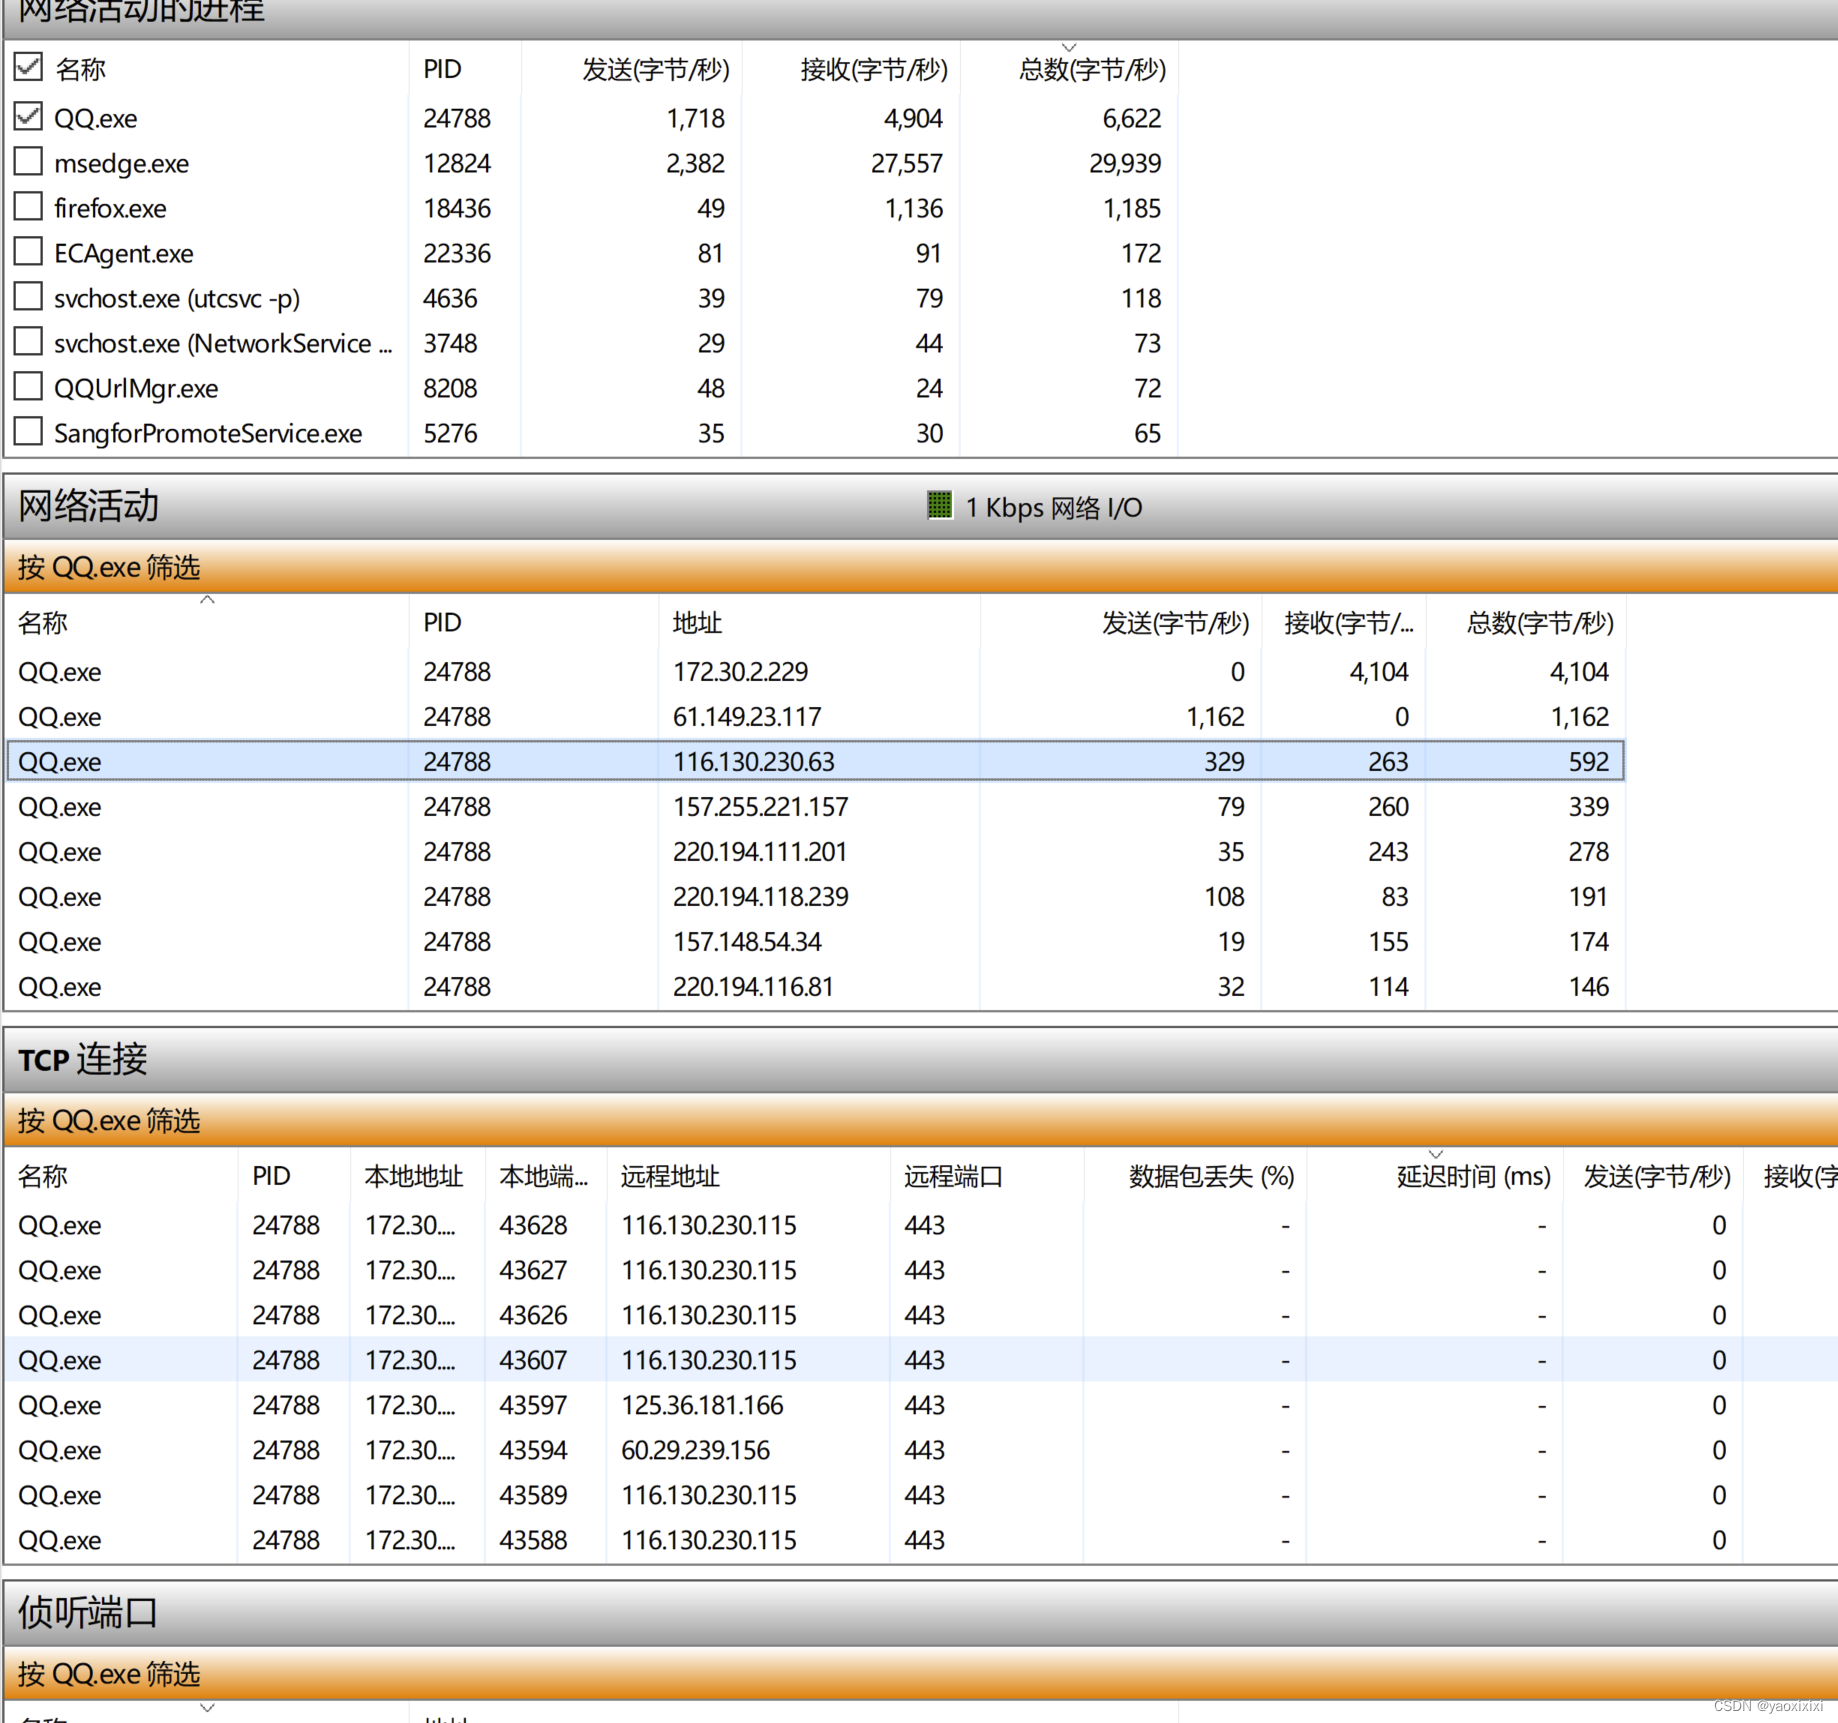Select highlighted row with address 116.130.230.63
This screenshot has width=1838, height=1723.
pos(815,762)
